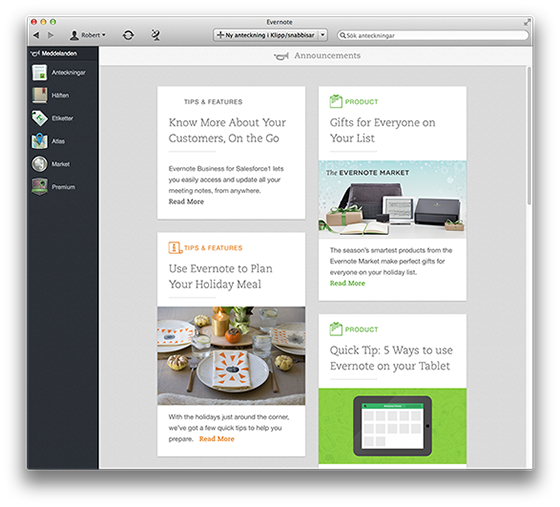Viewport: 560px width, 507px height.
Task: Click the Häften notebook icon
Action: click(x=39, y=95)
